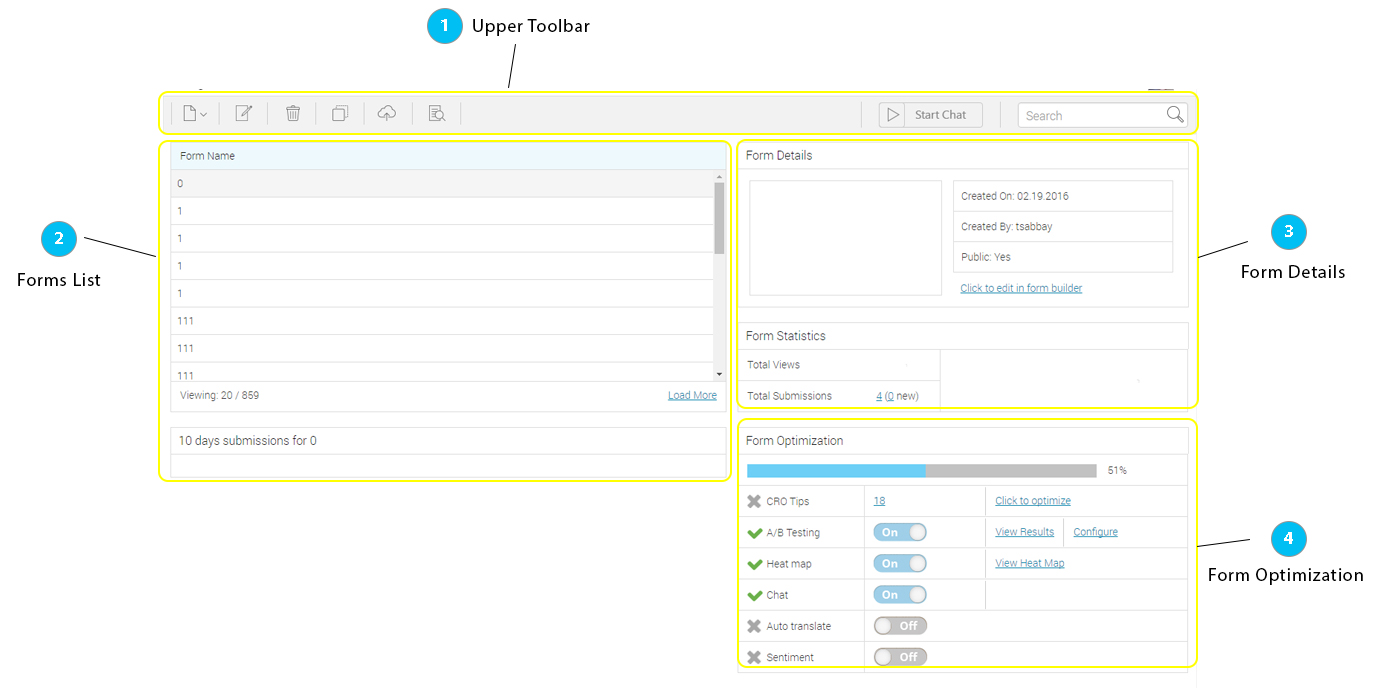This screenshot has height=688, width=1375.
Task: Delete the form with the trash icon
Action: pyautogui.click(x=293, y=114)
